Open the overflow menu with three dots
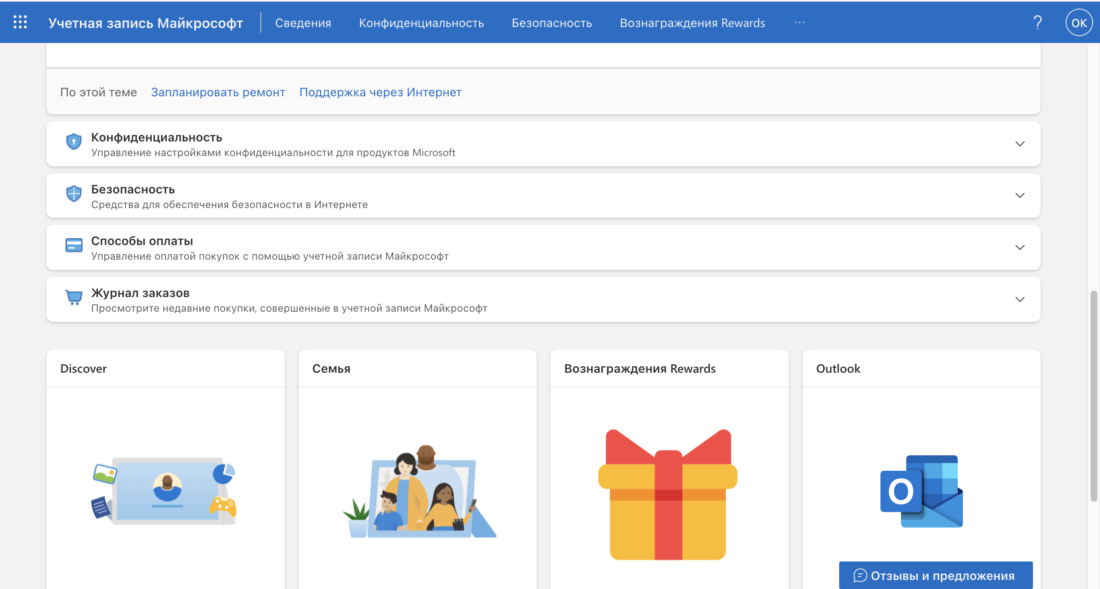Viewport: 1100px width, 589px height. (x=799, y=22)
